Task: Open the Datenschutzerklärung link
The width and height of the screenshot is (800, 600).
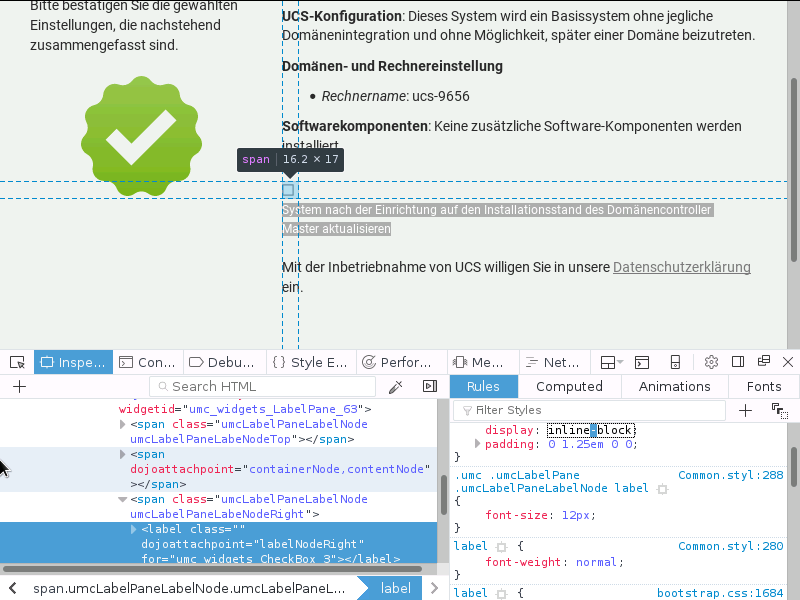Action: pyautogui.click(x=681, y=267)
